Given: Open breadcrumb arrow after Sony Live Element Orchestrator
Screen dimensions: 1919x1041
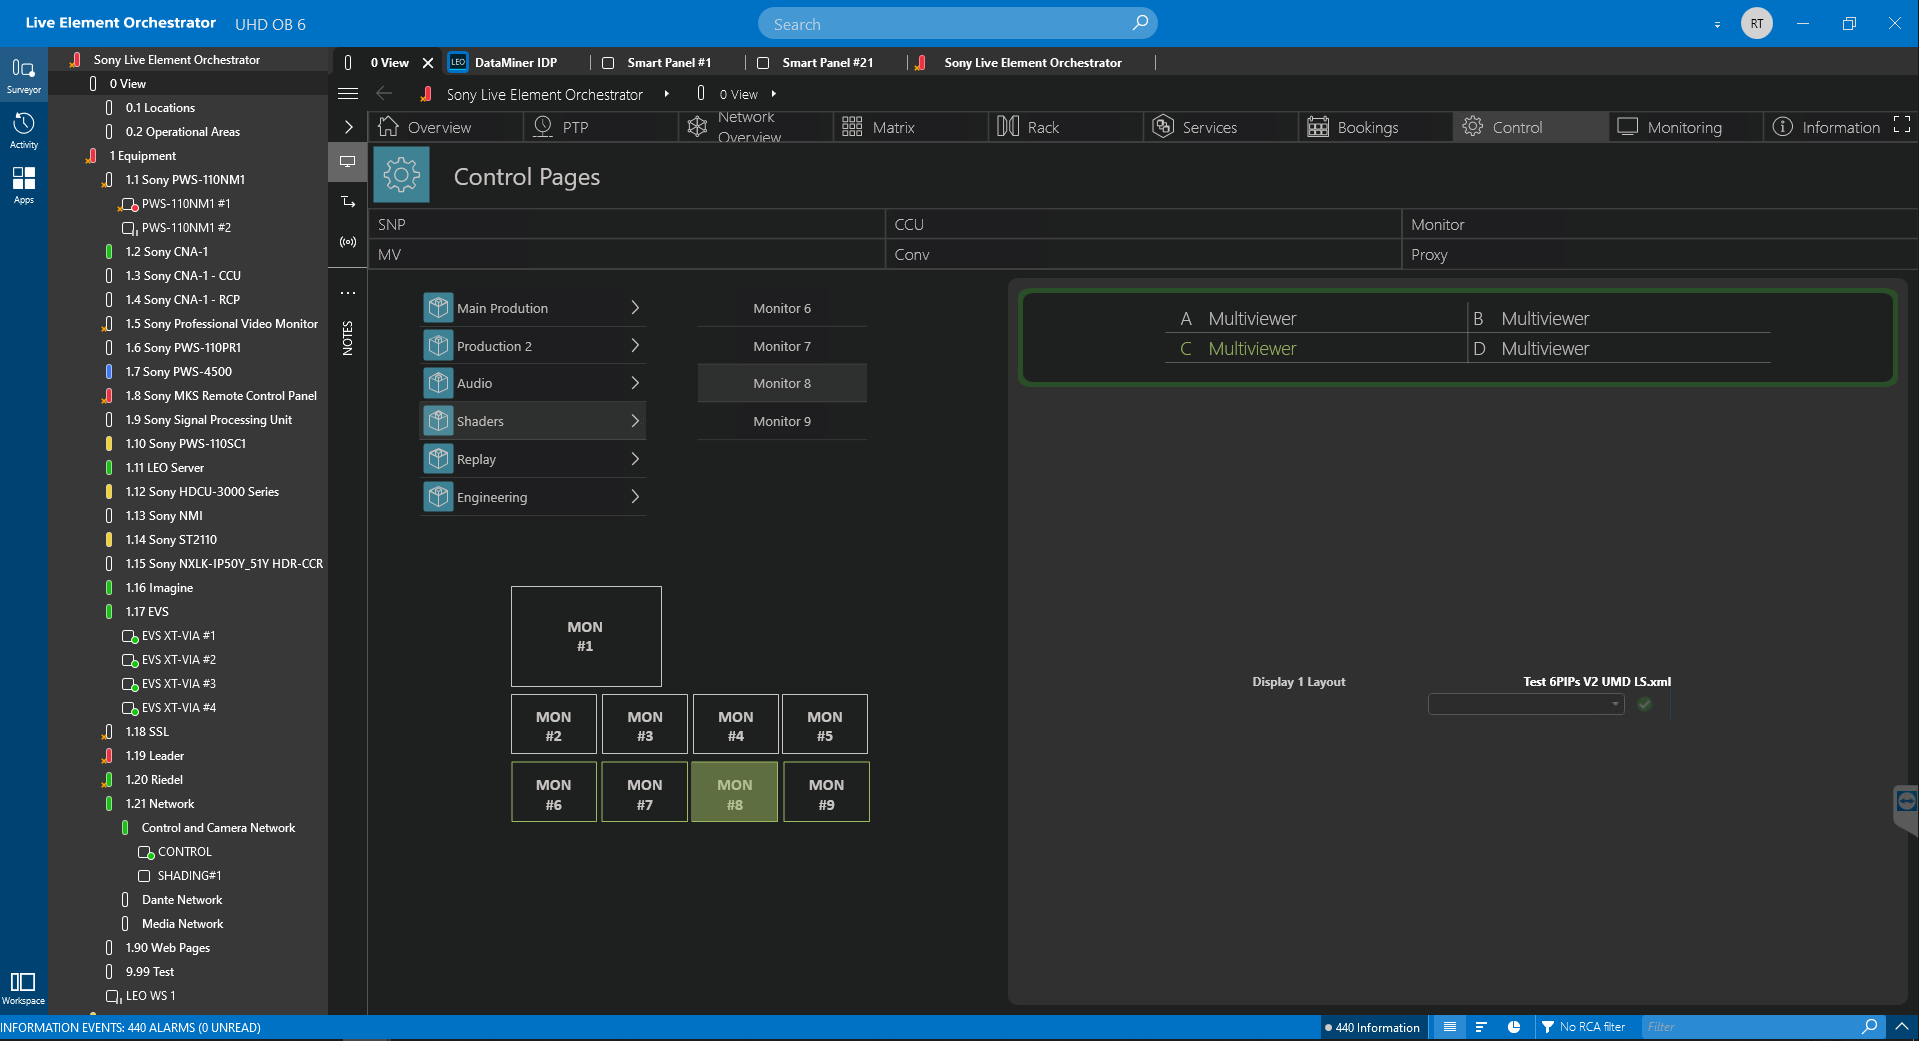Looking at the screenshot, I should pos(666,94).
